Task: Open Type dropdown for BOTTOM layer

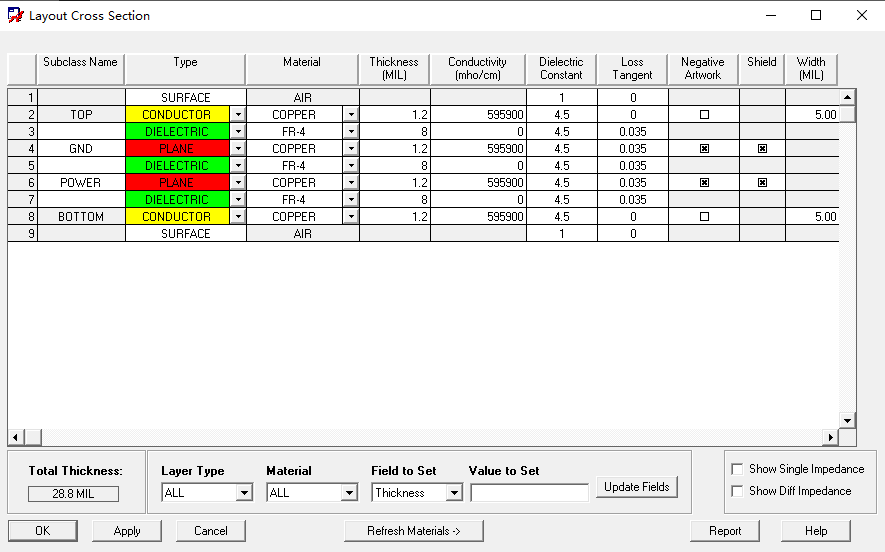Action: coord(238,216)
